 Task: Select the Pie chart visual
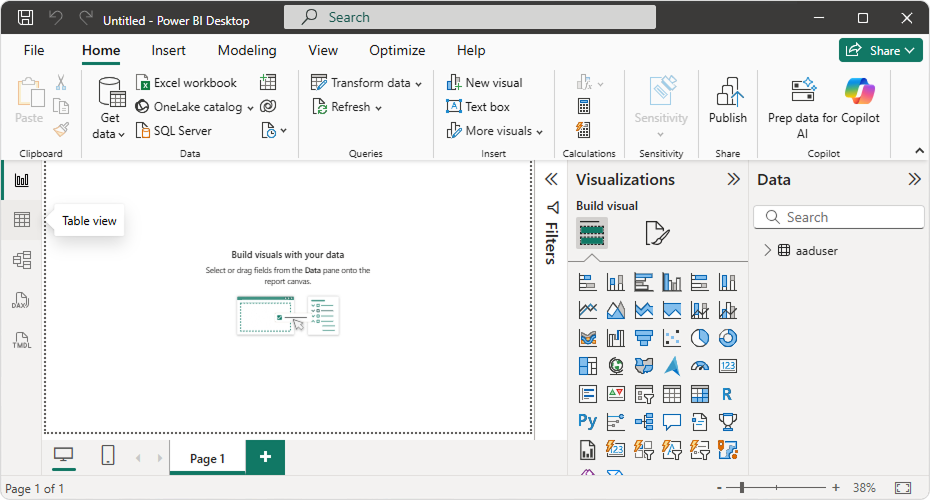click(x=700, y=338)
